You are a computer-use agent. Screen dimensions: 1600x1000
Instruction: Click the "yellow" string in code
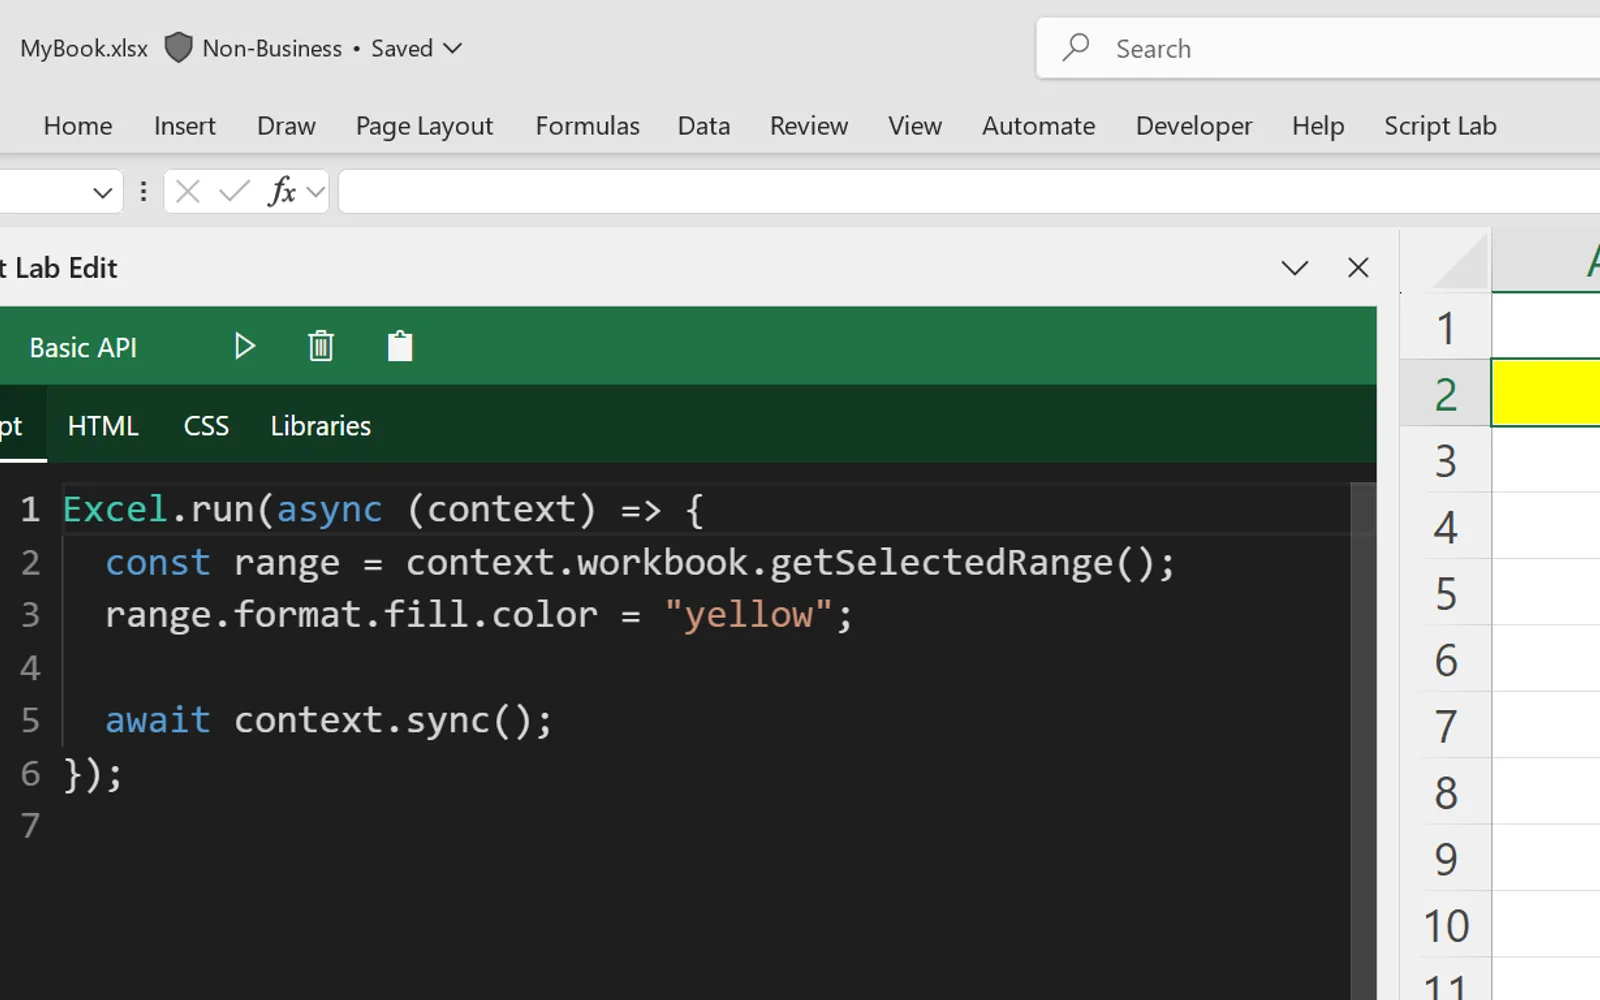[x=748, y=615]
